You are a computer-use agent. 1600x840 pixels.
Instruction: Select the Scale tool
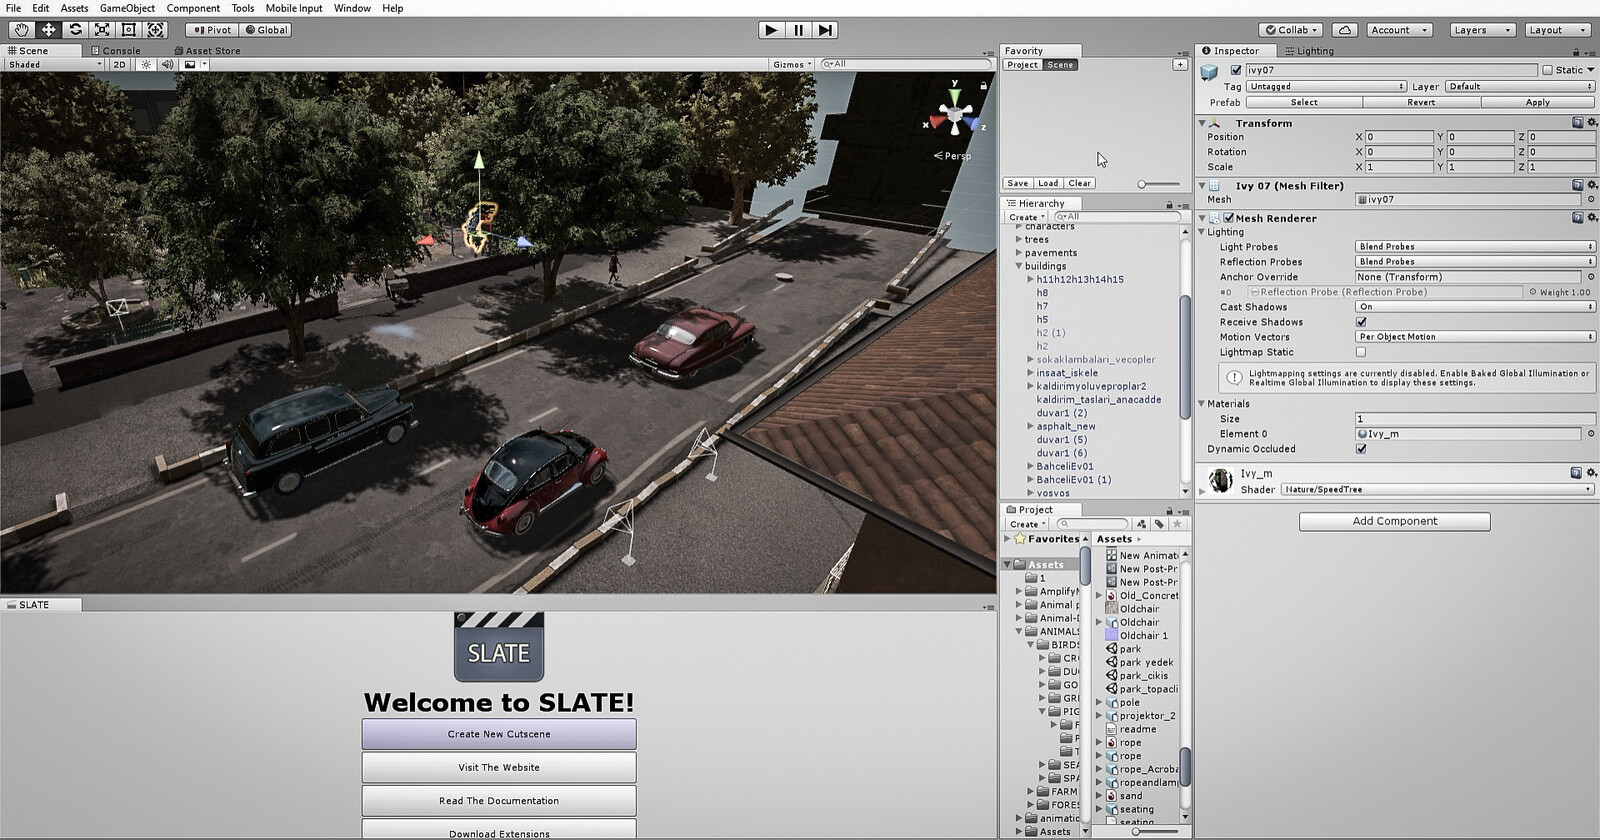tap(102, 30)
